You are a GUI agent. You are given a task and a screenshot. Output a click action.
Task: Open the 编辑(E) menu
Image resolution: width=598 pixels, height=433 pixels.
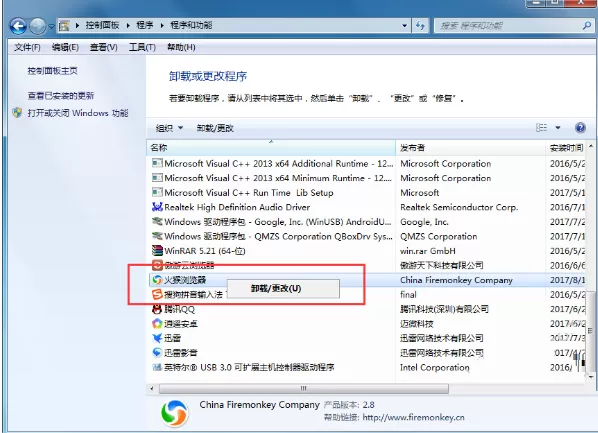[65, 47]
